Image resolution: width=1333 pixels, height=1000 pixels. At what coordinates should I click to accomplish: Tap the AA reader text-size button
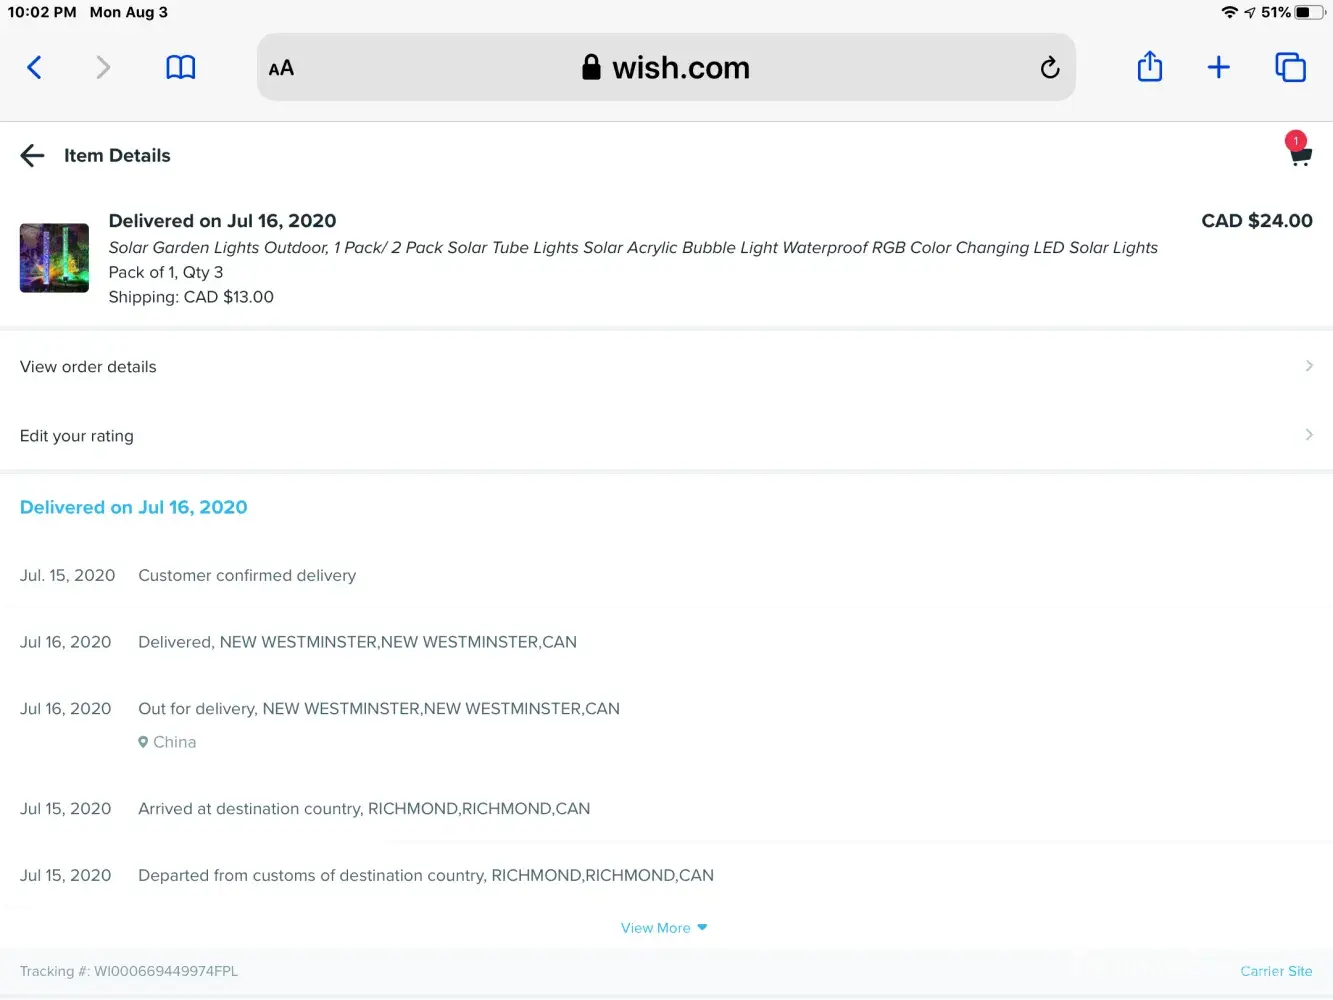(281, 68)
